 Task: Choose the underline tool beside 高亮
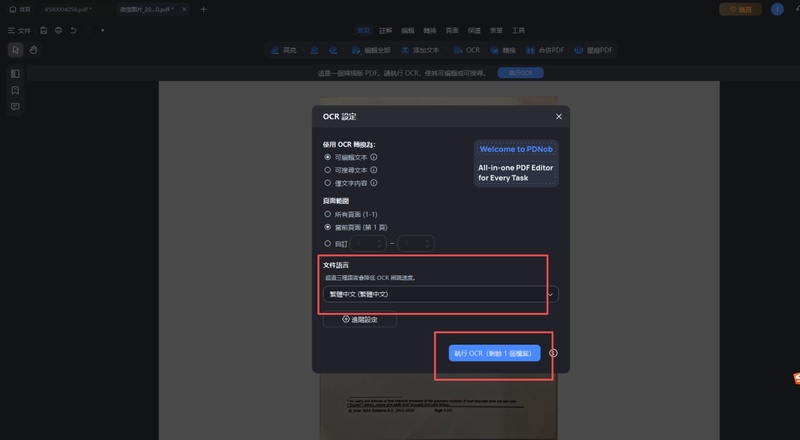pos(314,50)
